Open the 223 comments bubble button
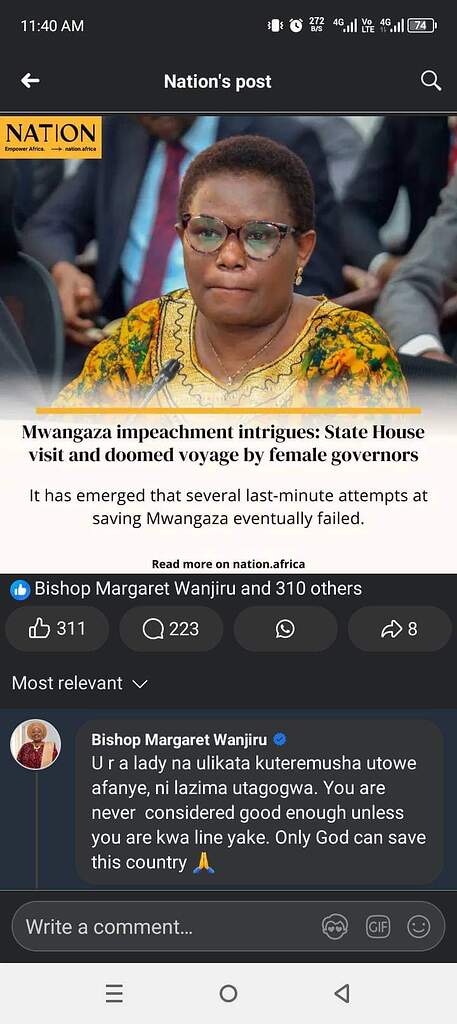Image resolution: width=457 pixels, height=1024 pixels. [x=171, y=629]
